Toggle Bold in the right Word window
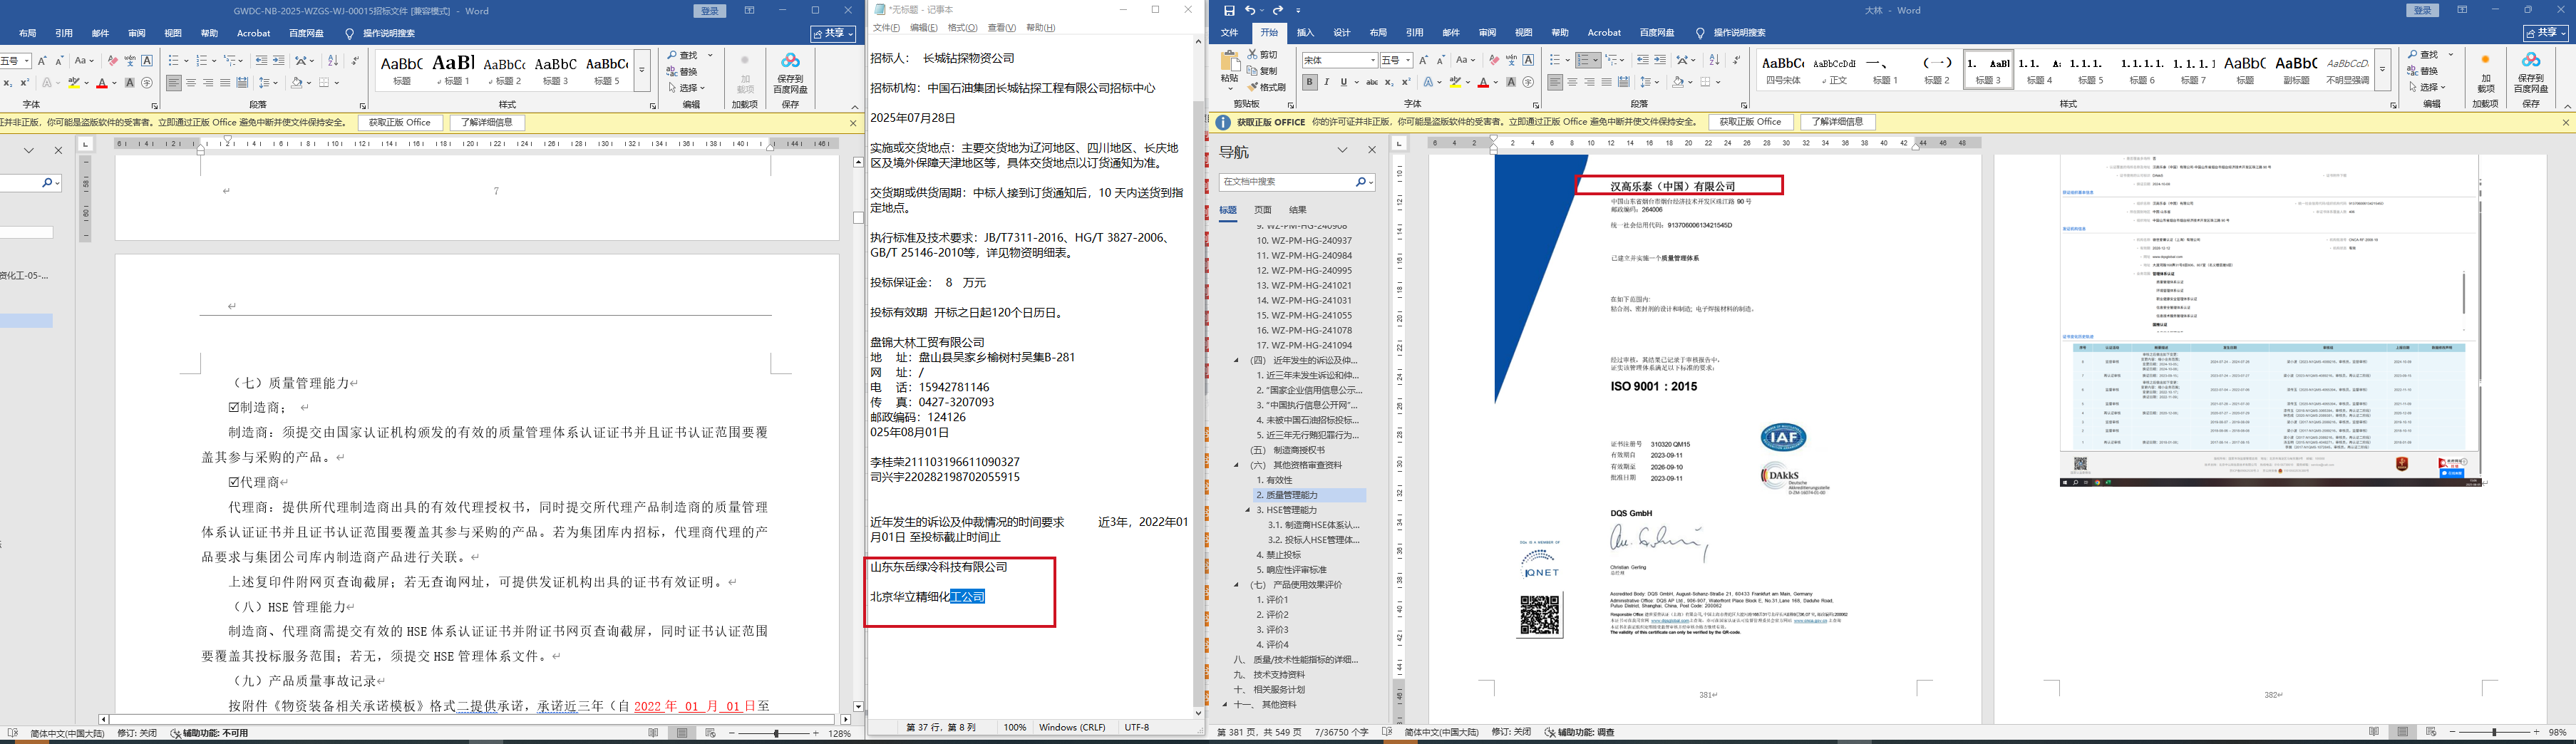This screenshot has width=2576, height=744. 1310,82
